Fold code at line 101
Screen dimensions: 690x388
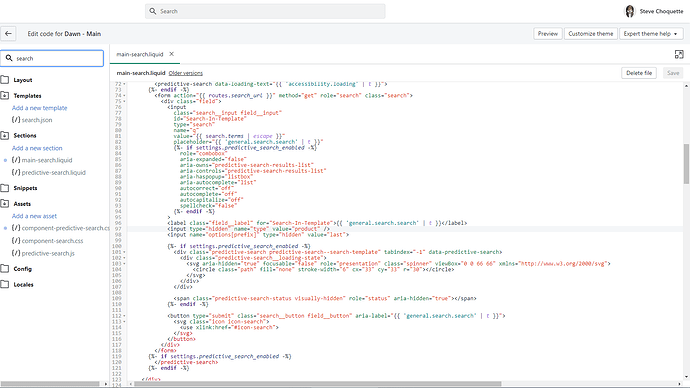[x=124, y=252]
